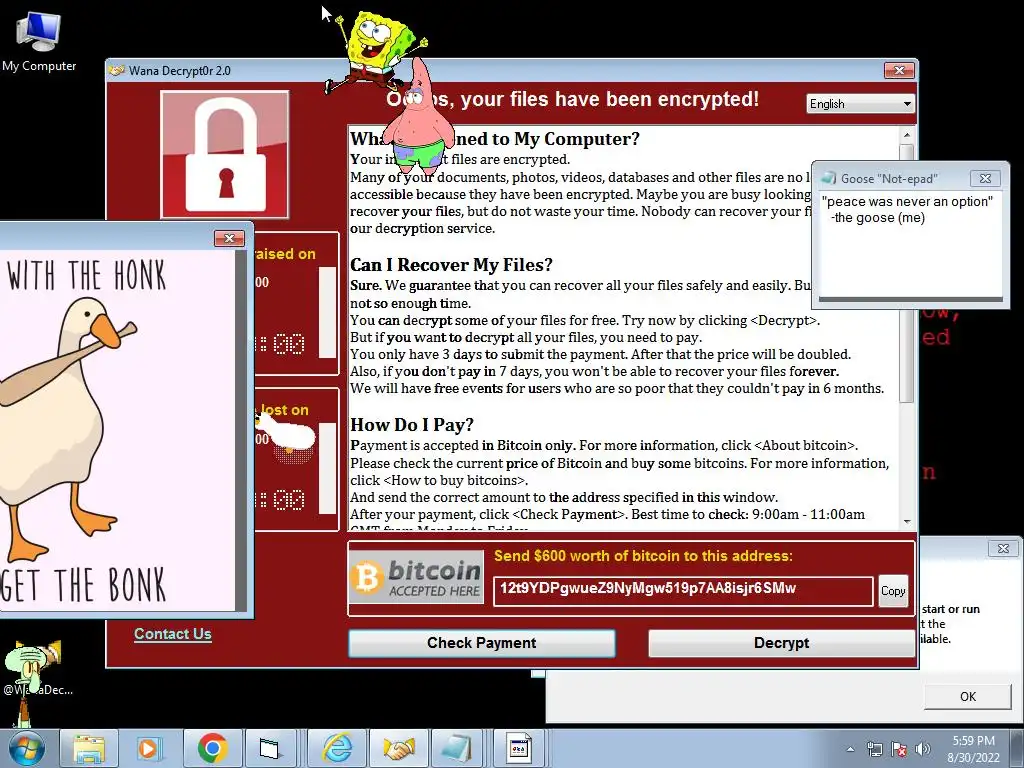Click the Goose Not-epad title bar icon
This screenshot has width=1024, height=768.
(x=829, y=178)
